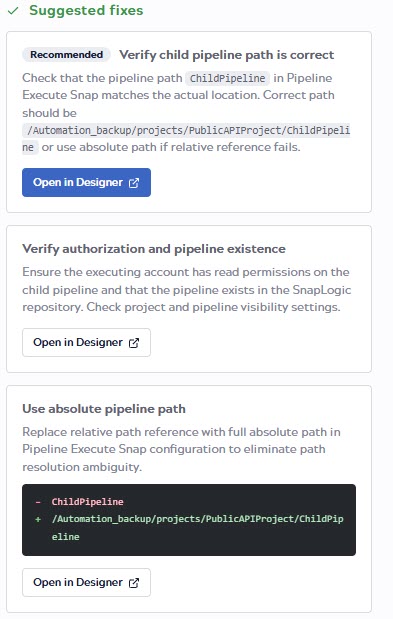393x619 pixels.
Task: Click the removed ChildPipeline diff line
Action: pyautogui.click(x=88, y=502)
